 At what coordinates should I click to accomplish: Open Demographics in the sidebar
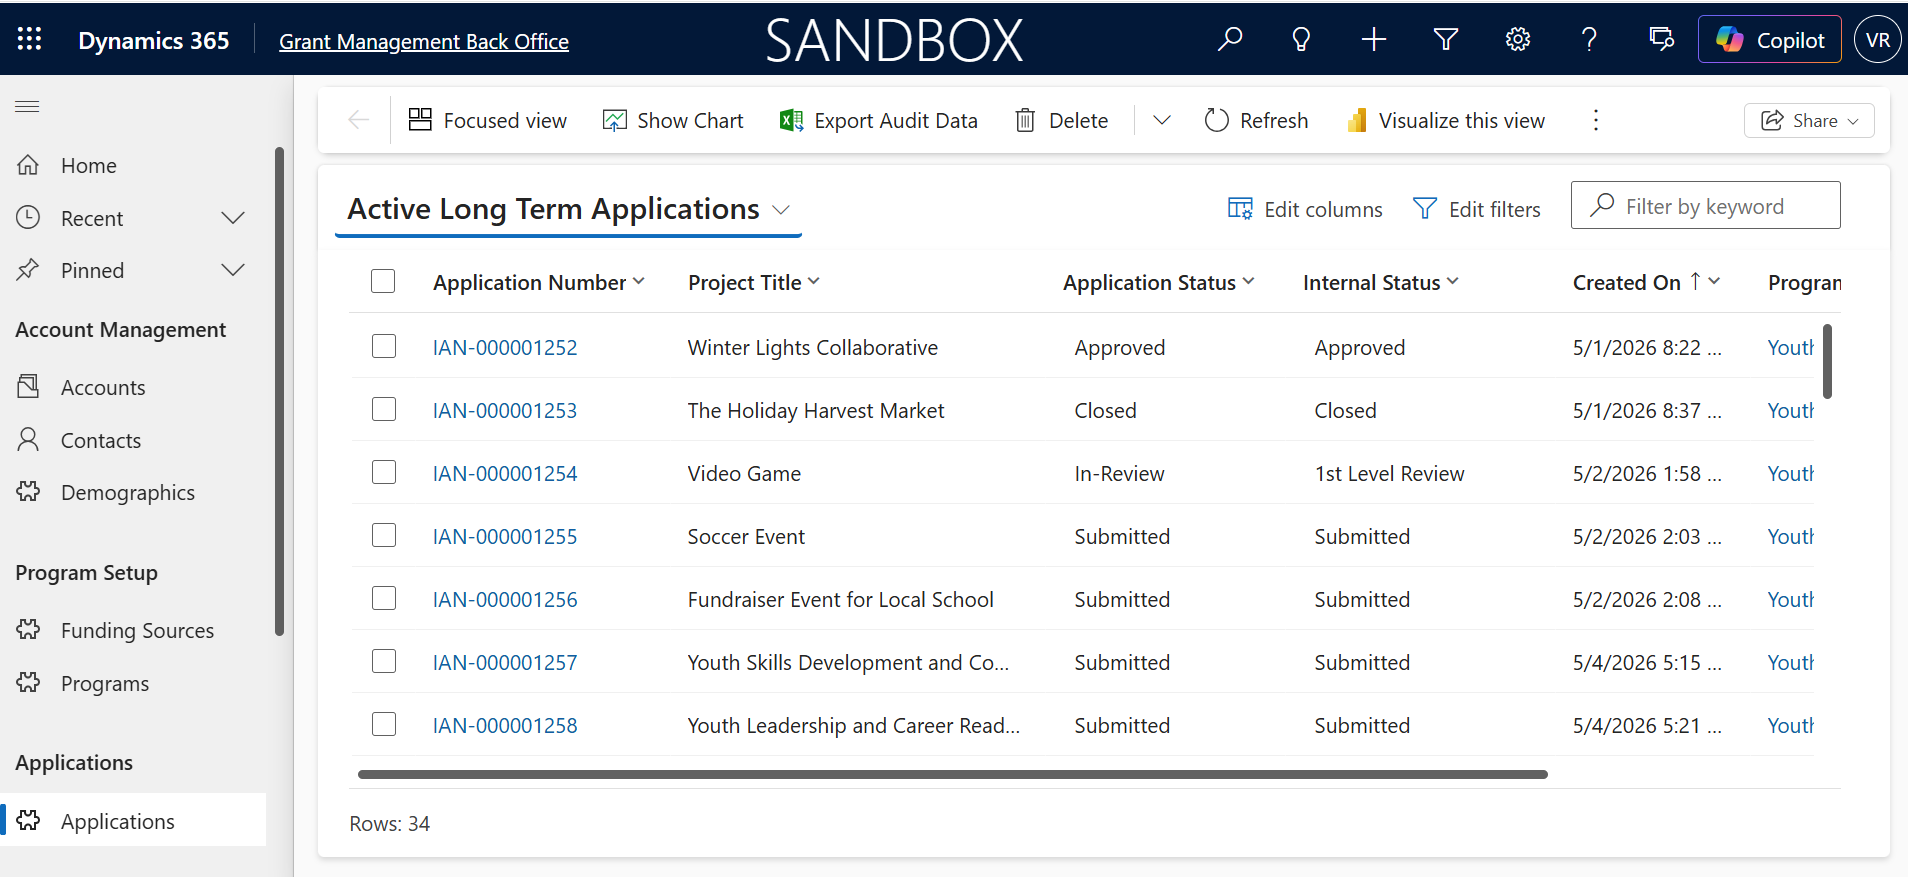tap(127, 492)
